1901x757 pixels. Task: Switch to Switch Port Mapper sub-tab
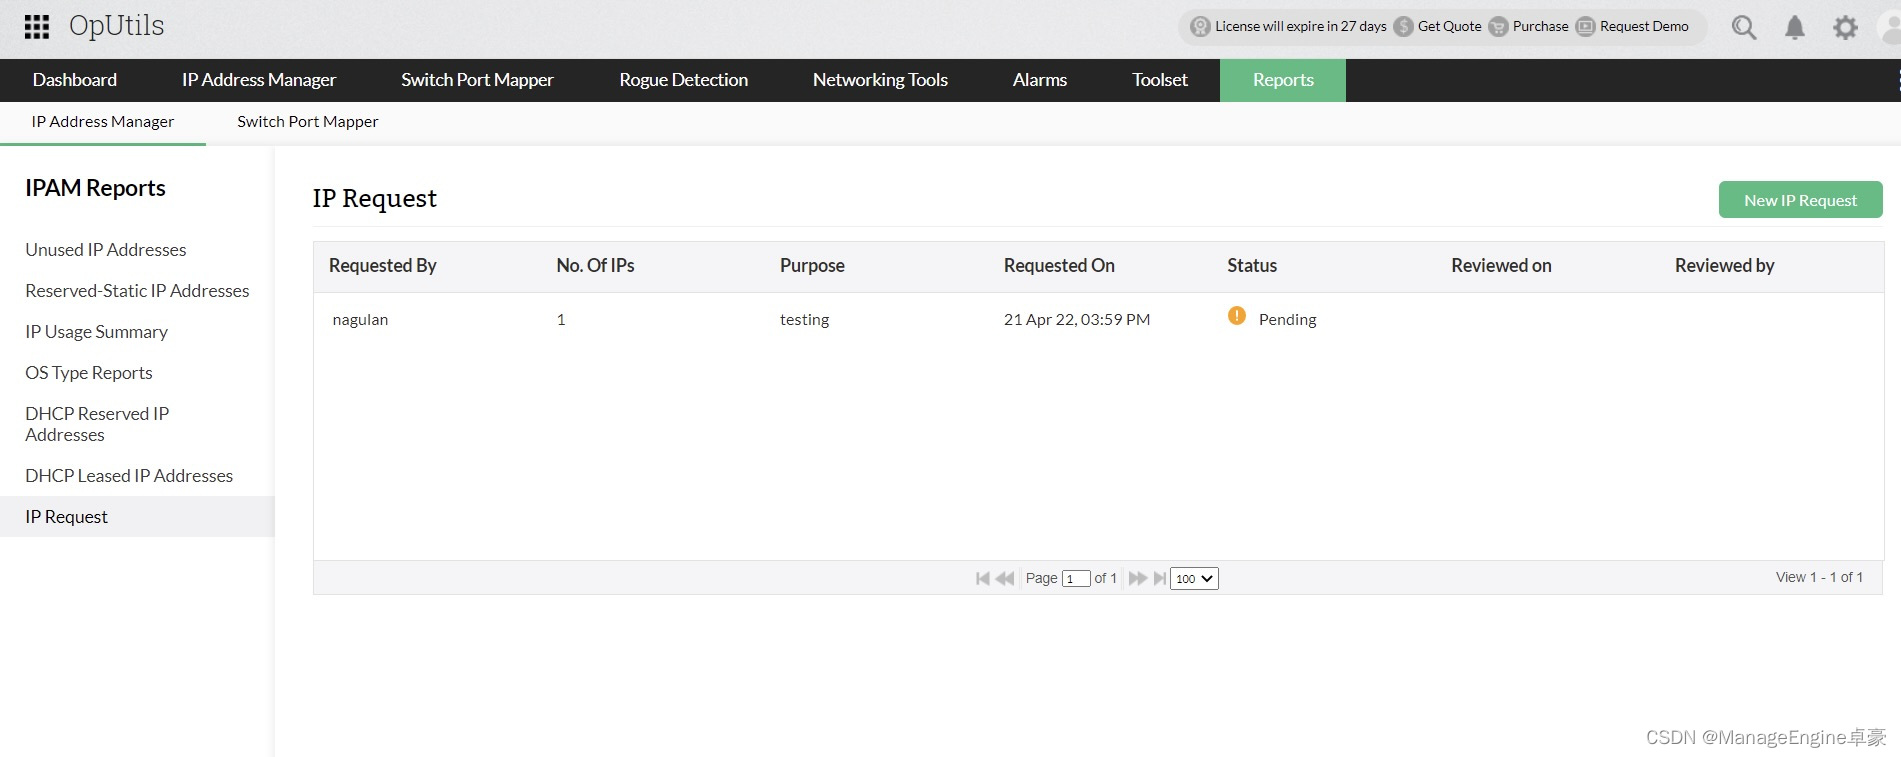coord(308,122)
